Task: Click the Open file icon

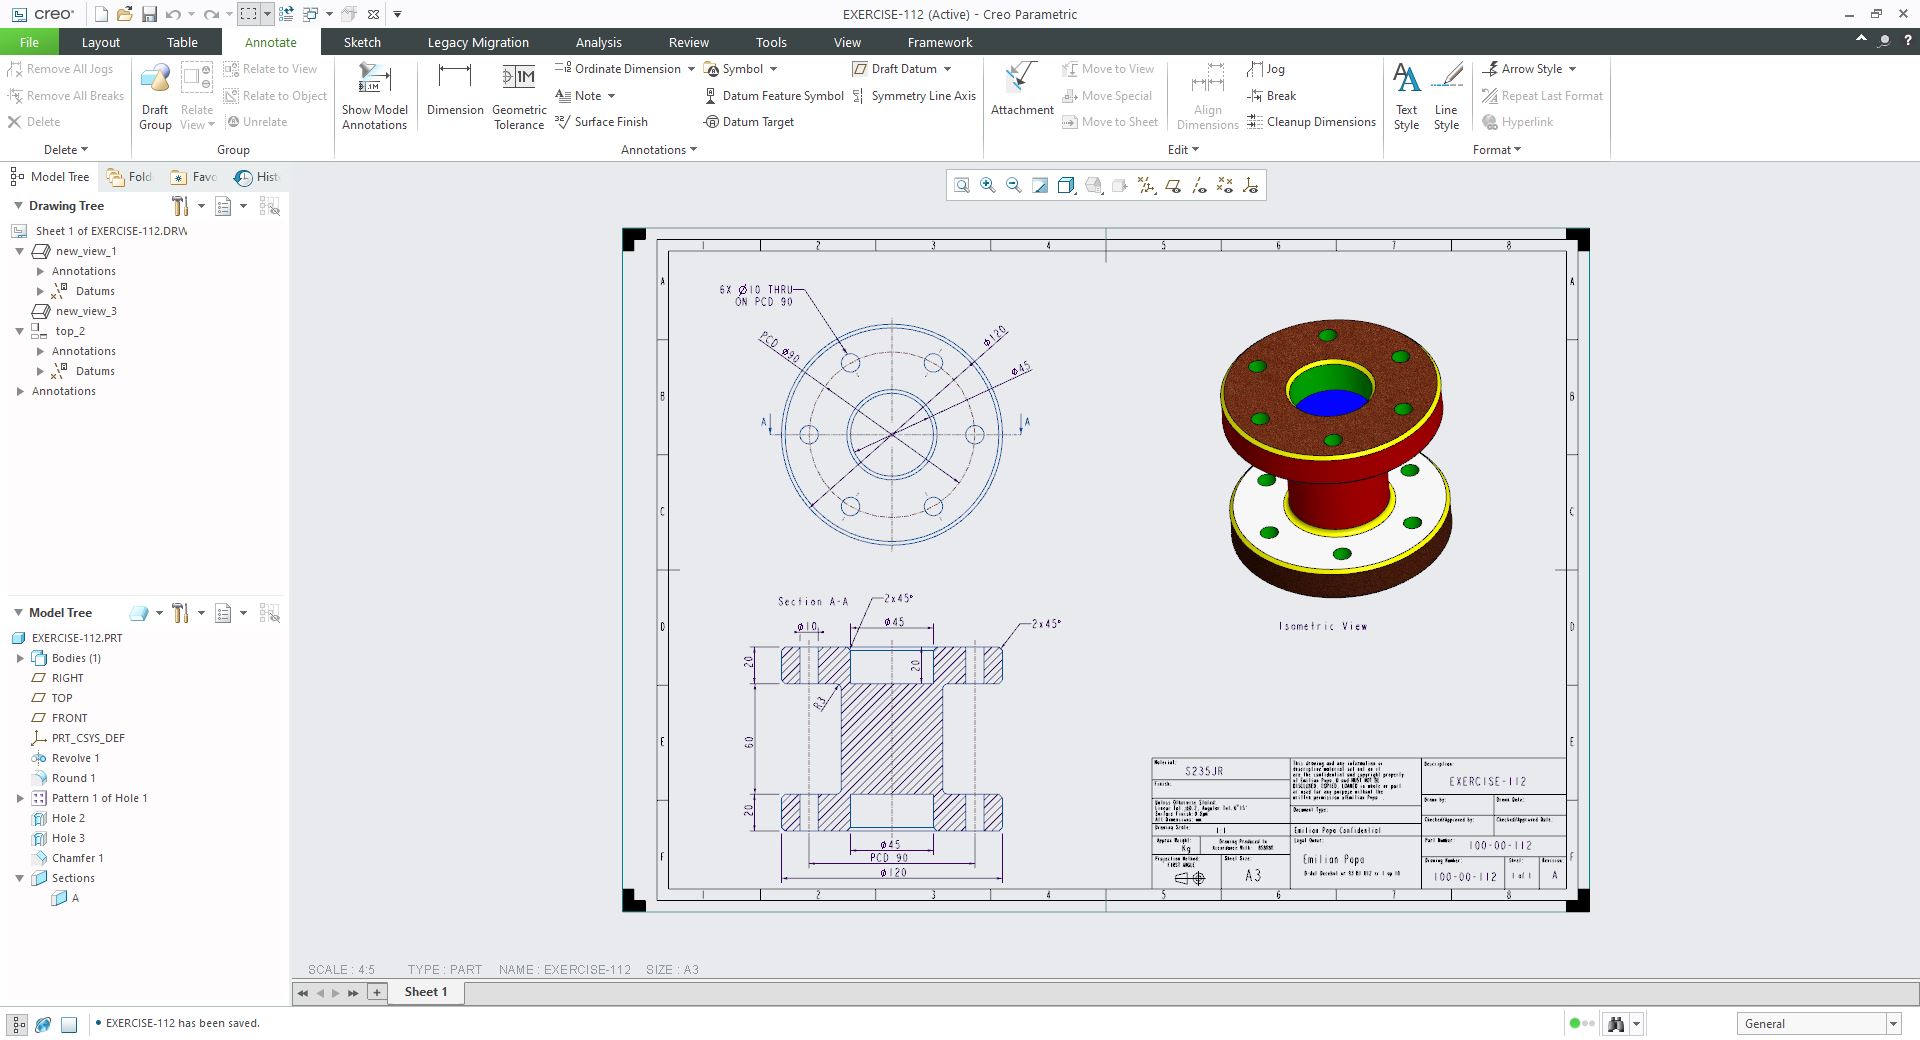Action: point(125,14)
